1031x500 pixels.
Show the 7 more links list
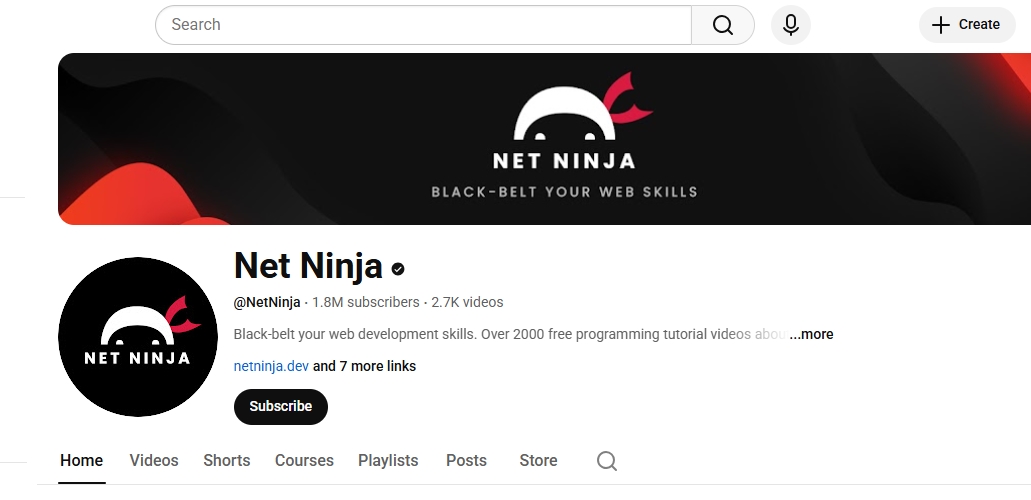(364, 366)
